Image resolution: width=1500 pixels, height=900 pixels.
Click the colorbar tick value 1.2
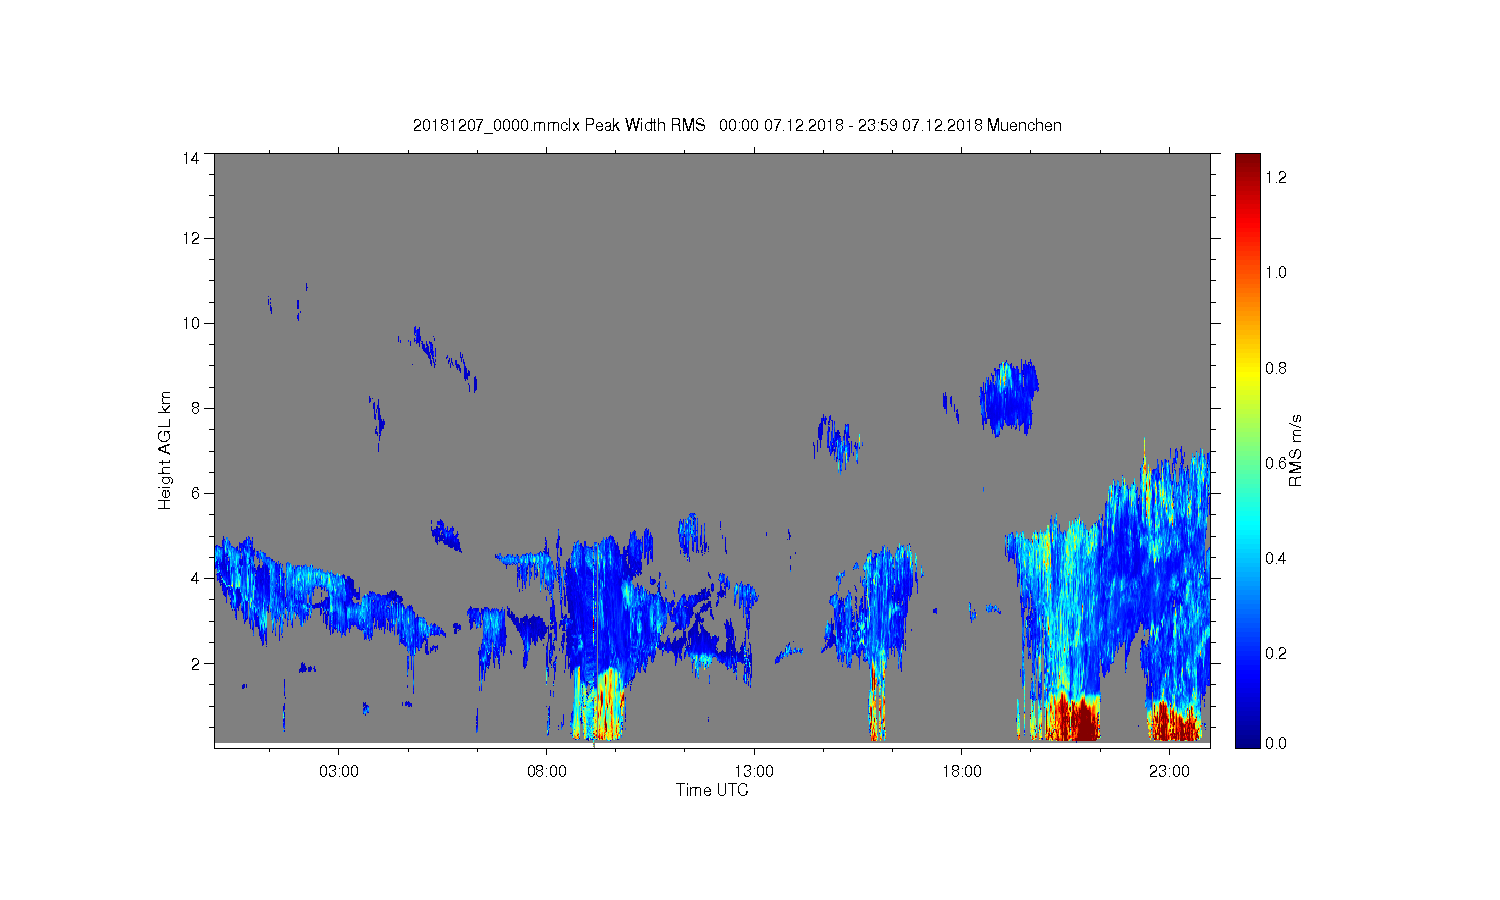[1276, 177]
